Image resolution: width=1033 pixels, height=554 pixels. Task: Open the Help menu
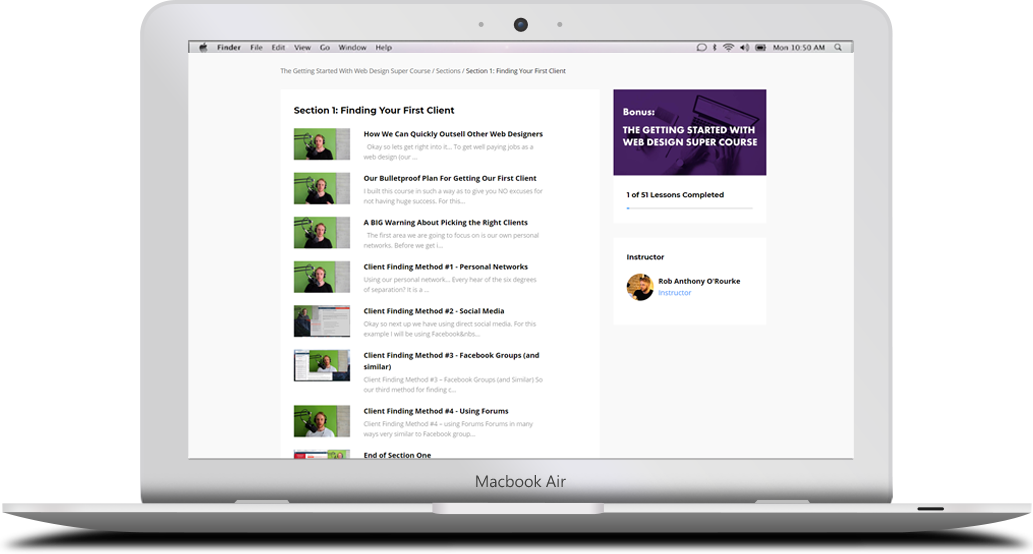tap(383, 47)
